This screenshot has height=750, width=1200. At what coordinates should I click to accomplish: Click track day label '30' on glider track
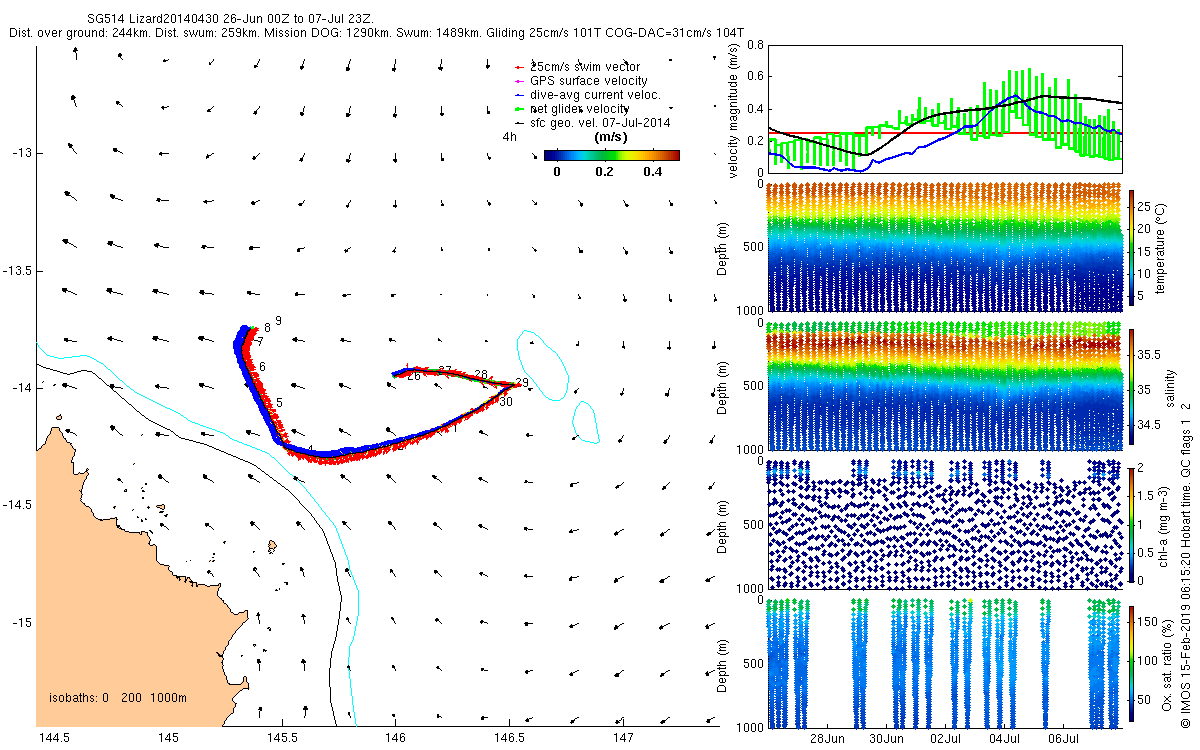[x=506, y=402]
